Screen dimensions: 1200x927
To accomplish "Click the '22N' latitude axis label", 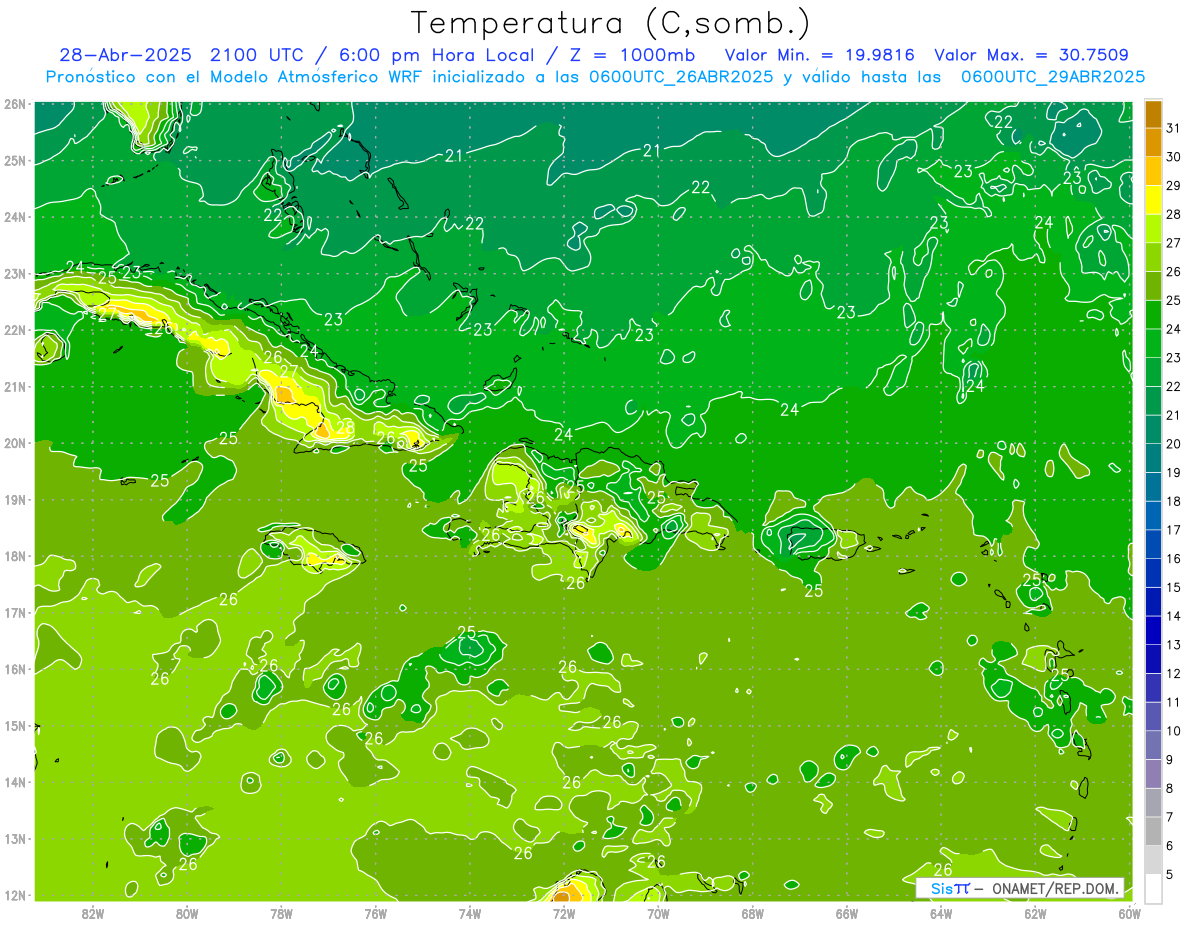I will [16, 330].
